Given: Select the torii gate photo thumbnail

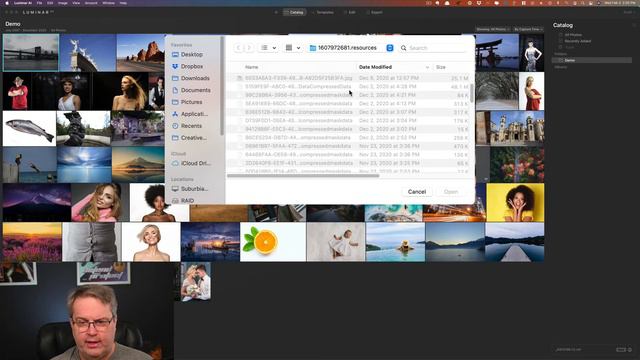Looking at the screenshot, I should click(x=497, y=53).
